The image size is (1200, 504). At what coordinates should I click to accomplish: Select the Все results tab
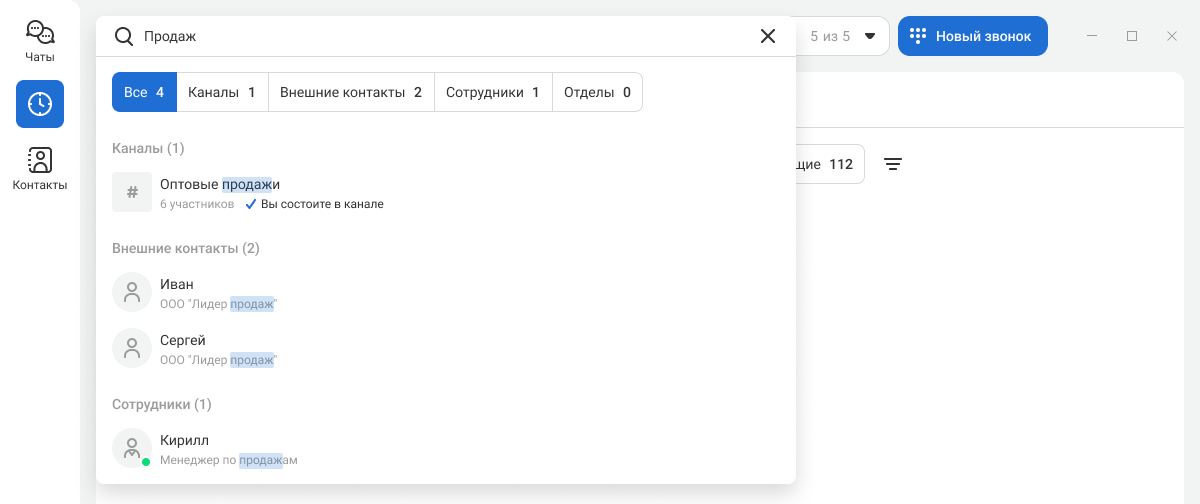(x=144, y=92)
